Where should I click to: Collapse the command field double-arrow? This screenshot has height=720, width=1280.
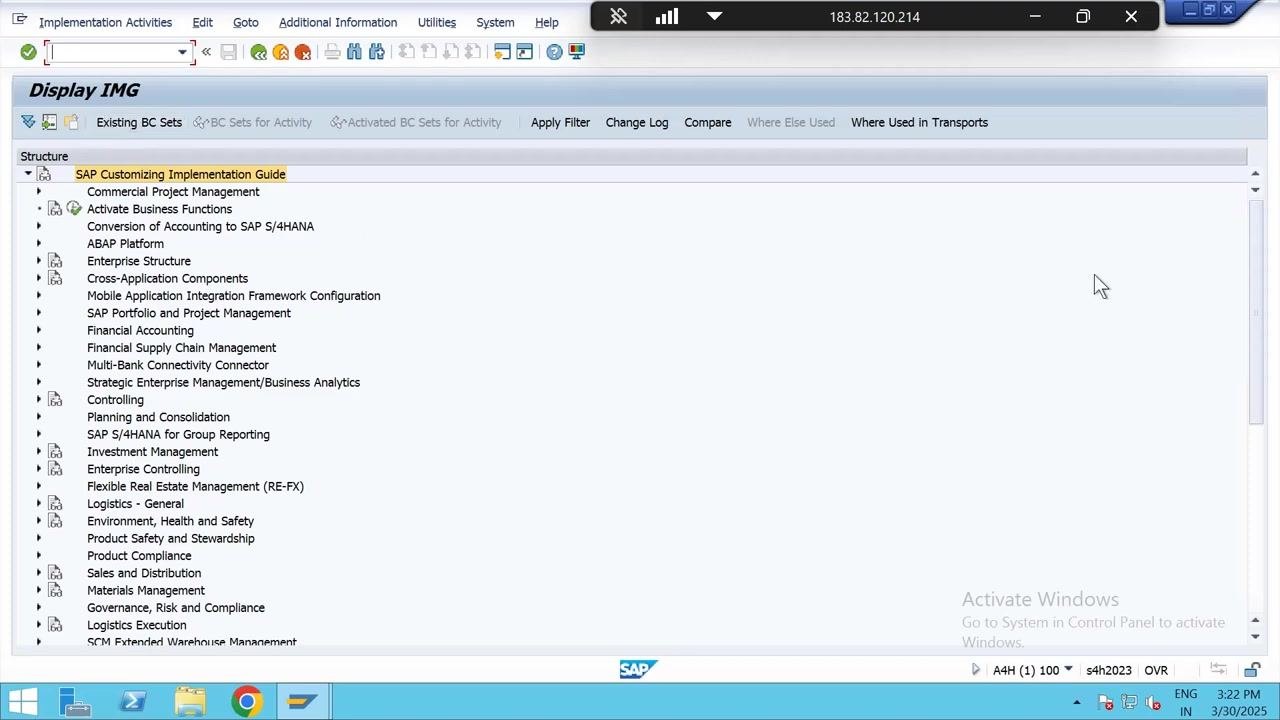click(206, 52)
